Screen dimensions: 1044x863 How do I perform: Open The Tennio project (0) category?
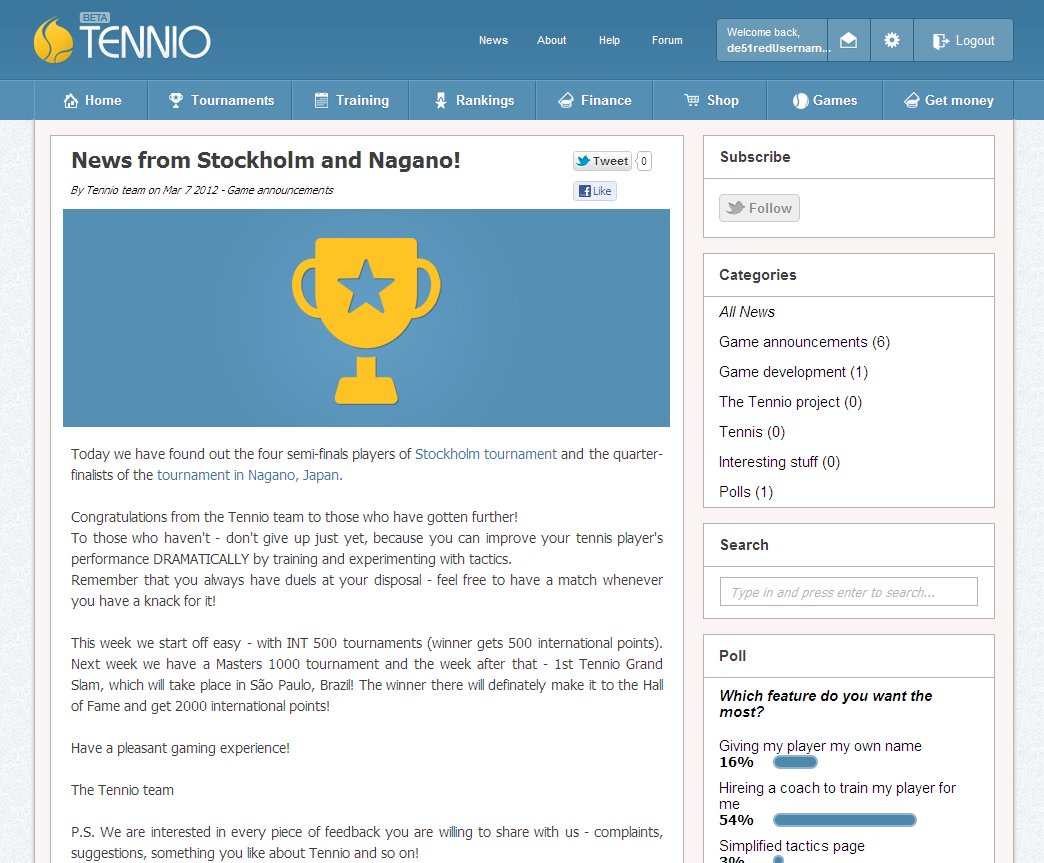[x=790, y=402]
